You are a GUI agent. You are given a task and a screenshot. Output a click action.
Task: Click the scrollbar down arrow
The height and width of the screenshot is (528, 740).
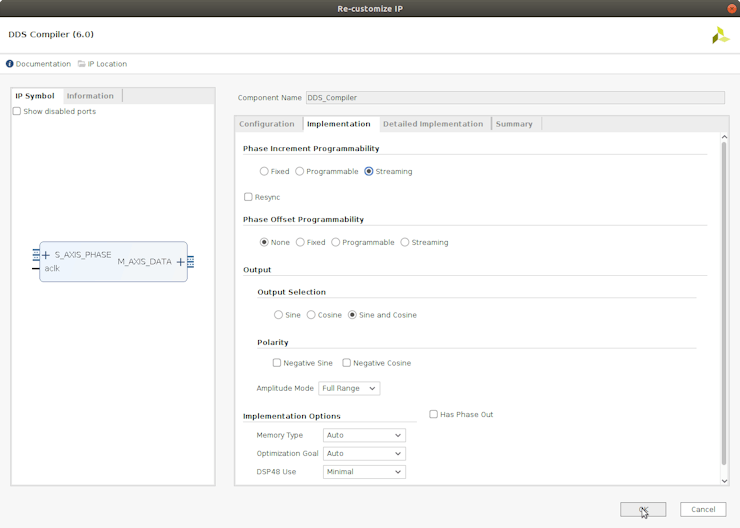pyautogui.click(x=724, y=481)
